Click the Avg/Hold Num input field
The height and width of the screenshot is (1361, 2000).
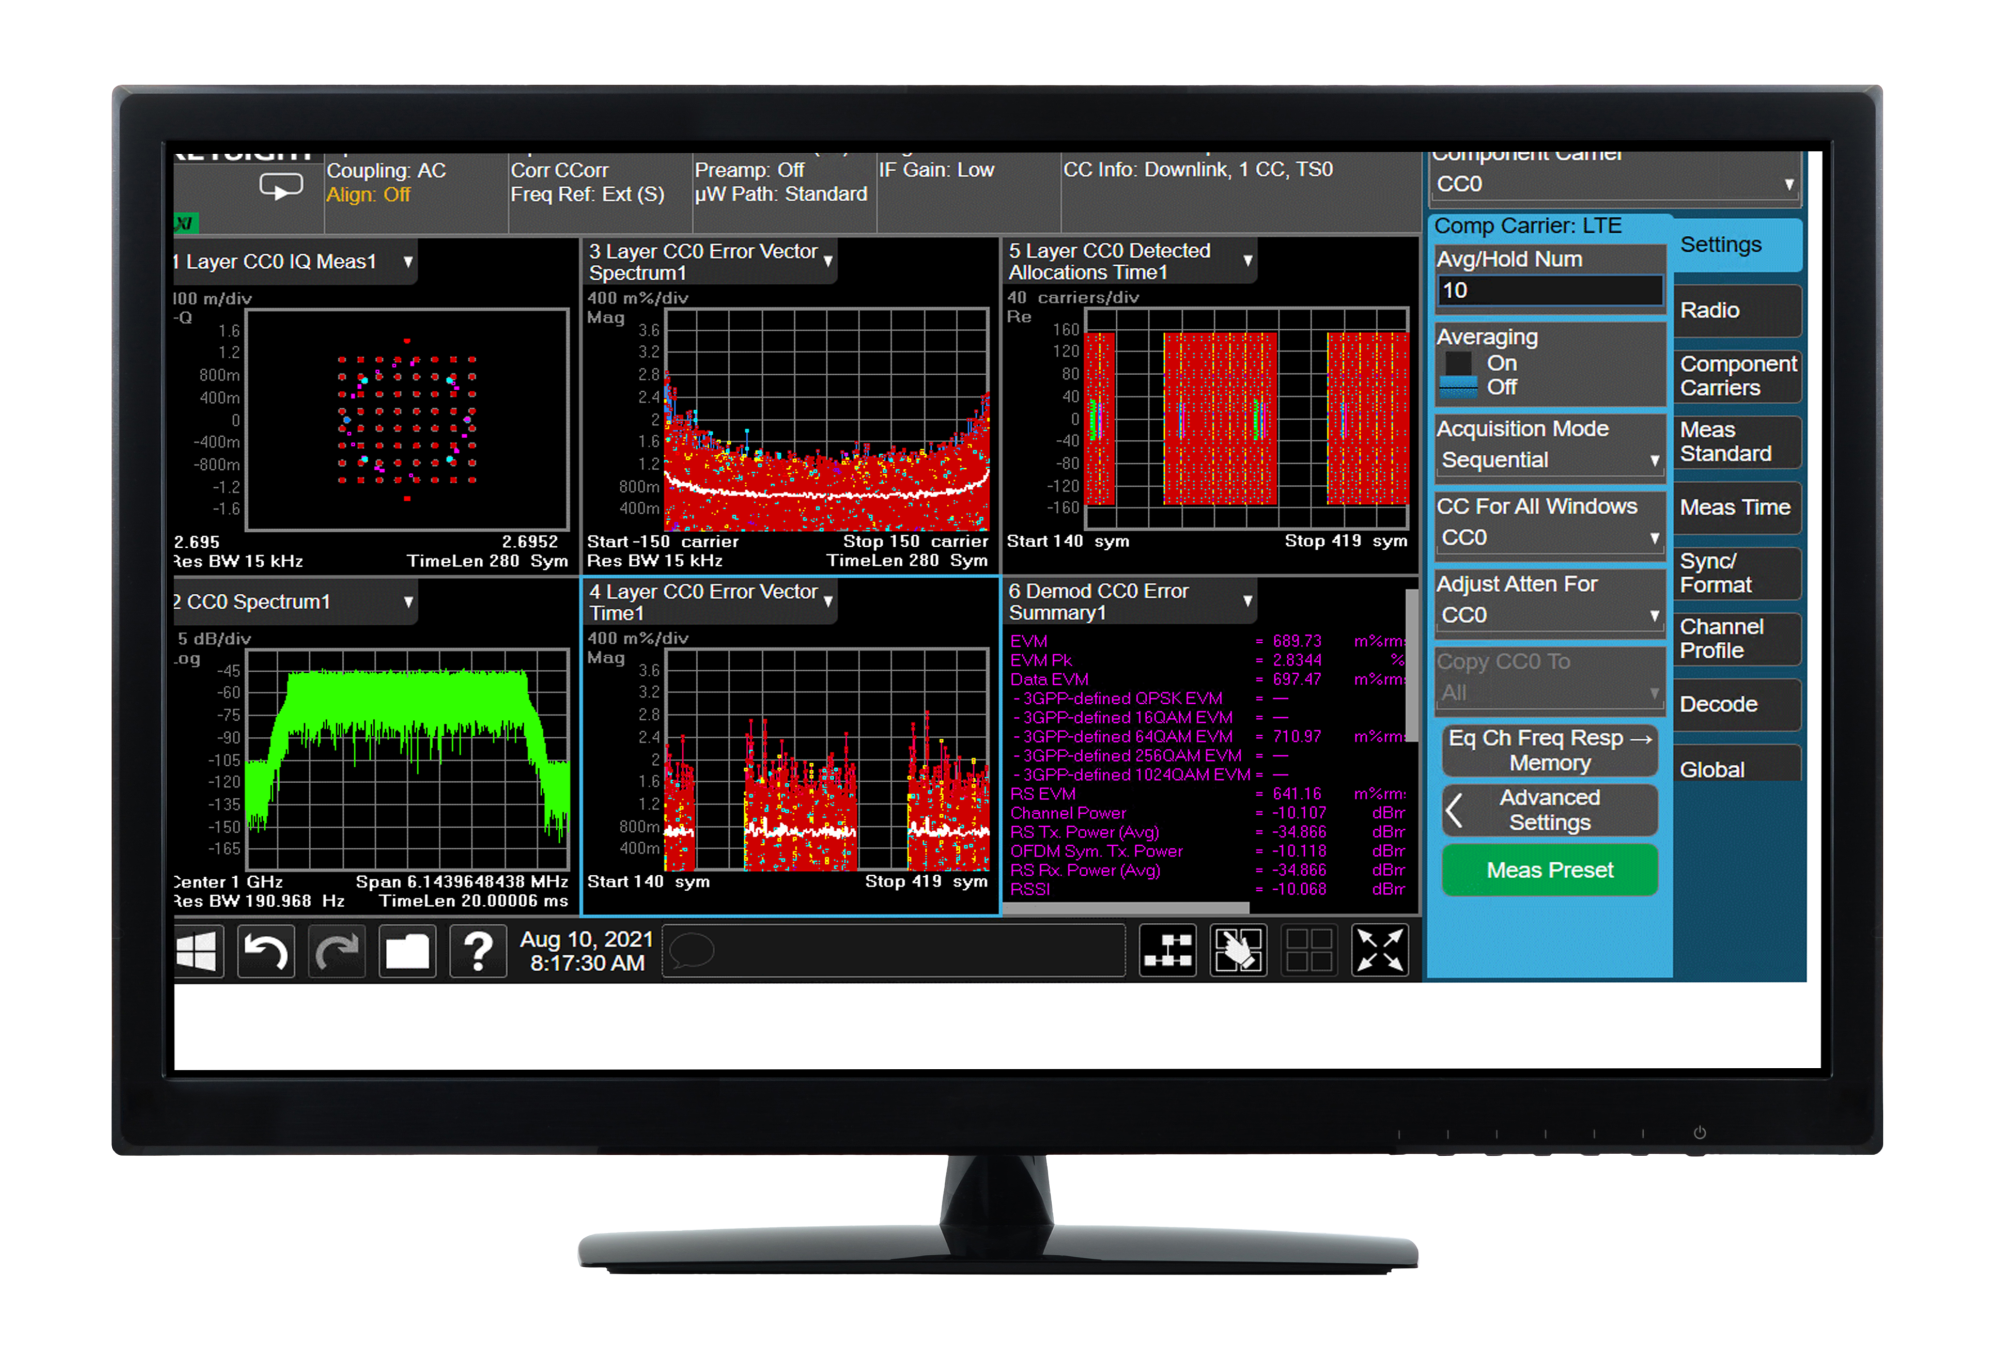tap(1549, 291)
